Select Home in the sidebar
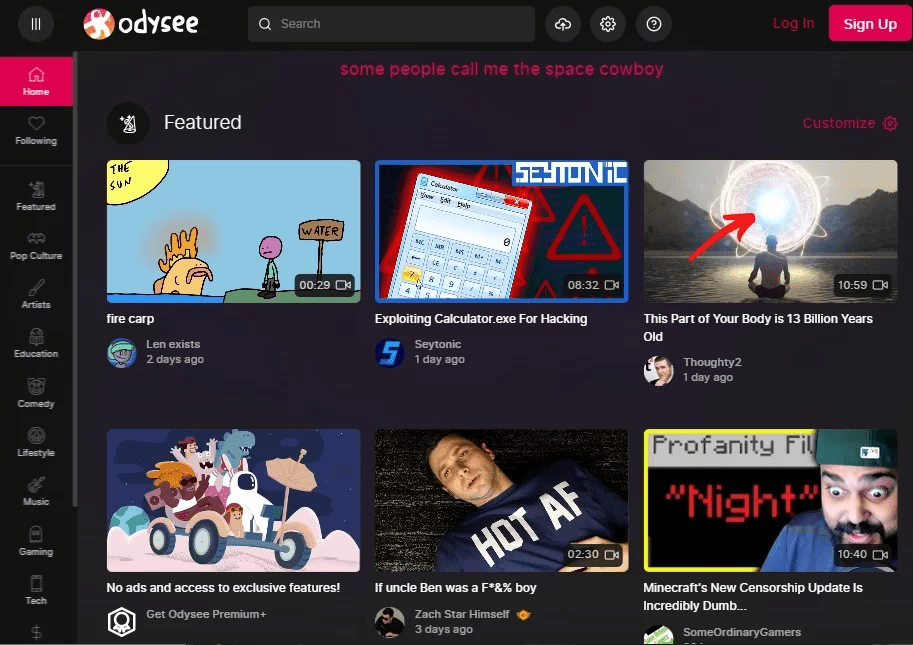Viewport: 913px width, 645px height. (x=36, y=81)
